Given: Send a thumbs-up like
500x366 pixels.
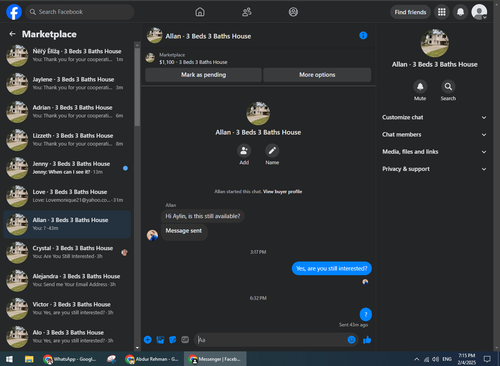Looking at the screenshot, I should pos(367,340).
